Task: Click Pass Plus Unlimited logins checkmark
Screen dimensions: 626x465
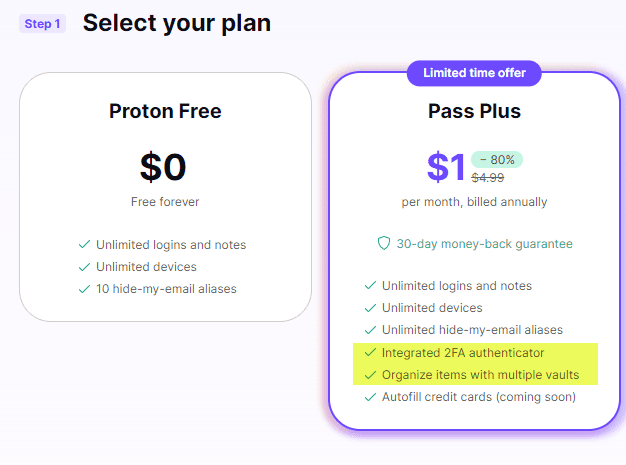Action: coord(370,286)
